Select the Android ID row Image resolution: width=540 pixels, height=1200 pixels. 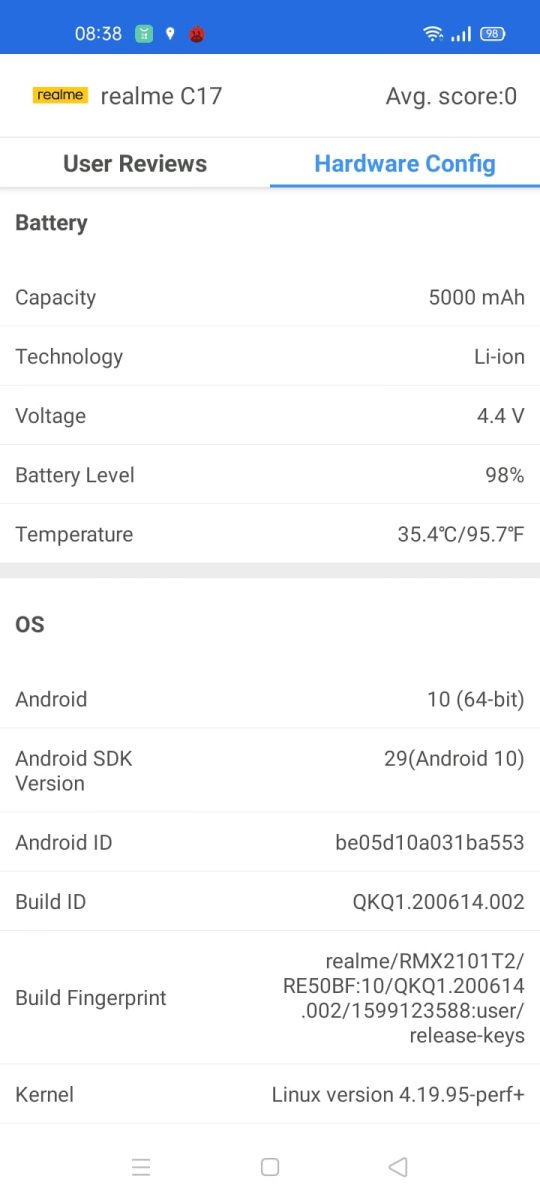click(270, 842)
